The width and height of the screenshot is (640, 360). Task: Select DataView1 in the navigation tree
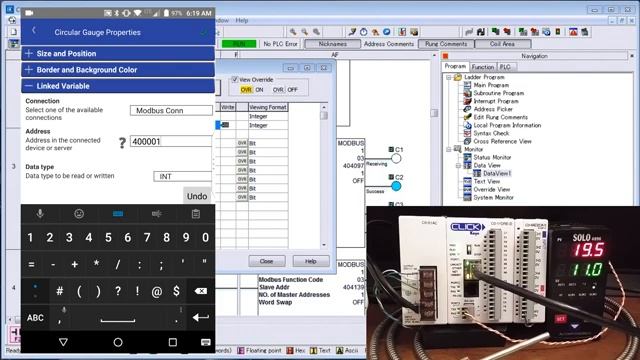[497, 173]
